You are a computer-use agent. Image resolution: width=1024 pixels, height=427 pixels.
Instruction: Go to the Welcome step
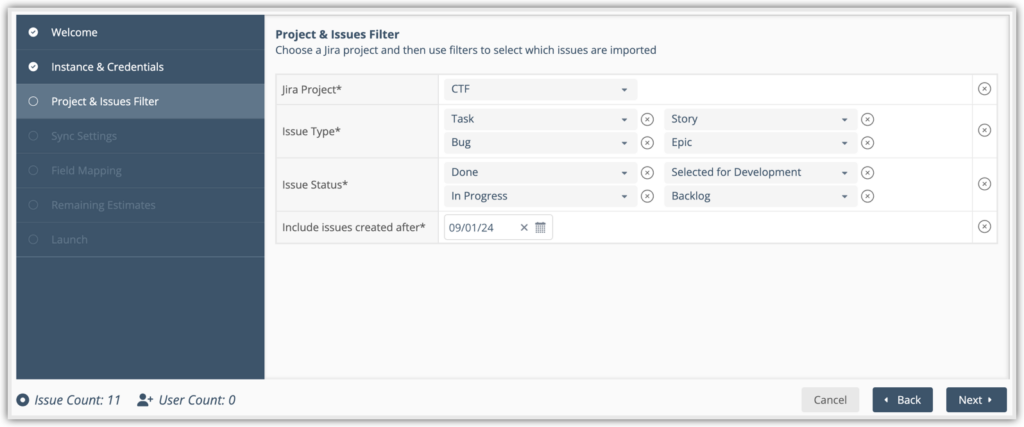[74, 33]
